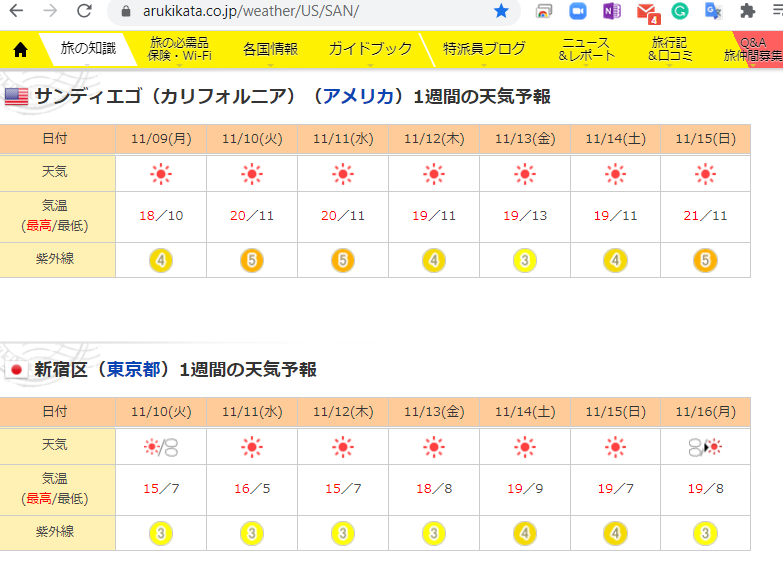Open 旅の必需品 保険・Wi-Fi menu
Screen dimensions: 783x587
click(x=180, y=49)
